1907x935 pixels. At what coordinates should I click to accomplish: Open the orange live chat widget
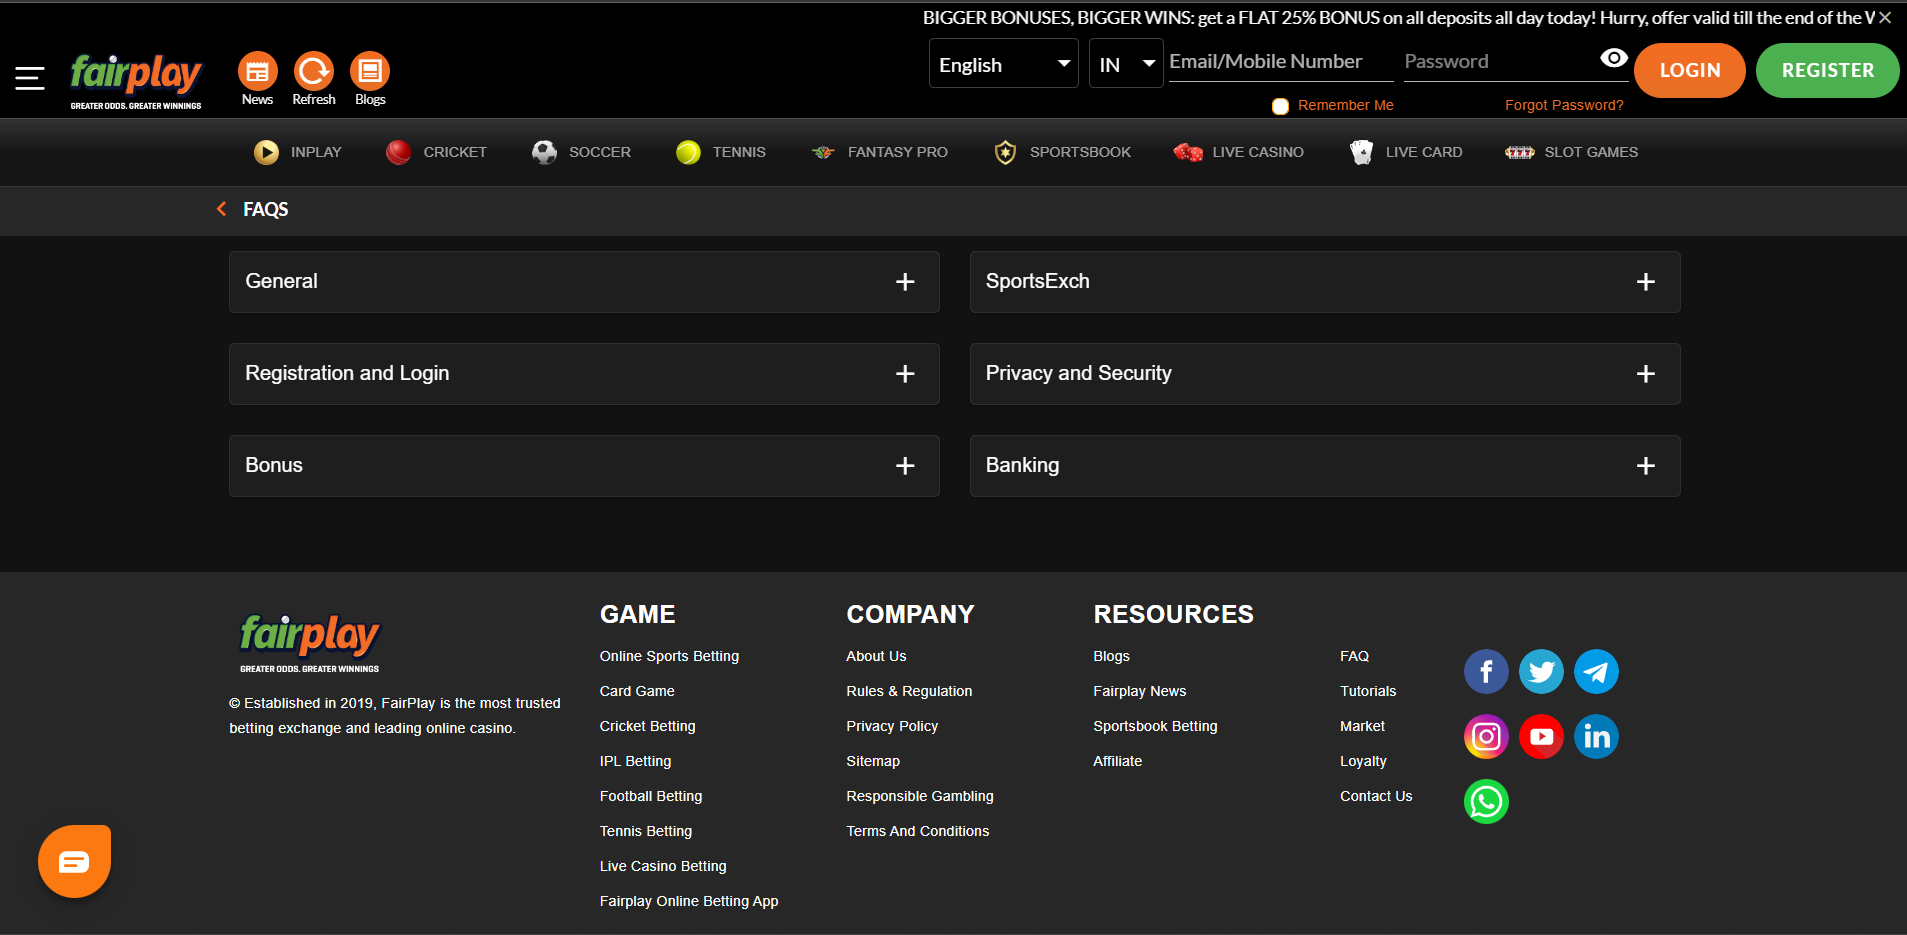74,861
